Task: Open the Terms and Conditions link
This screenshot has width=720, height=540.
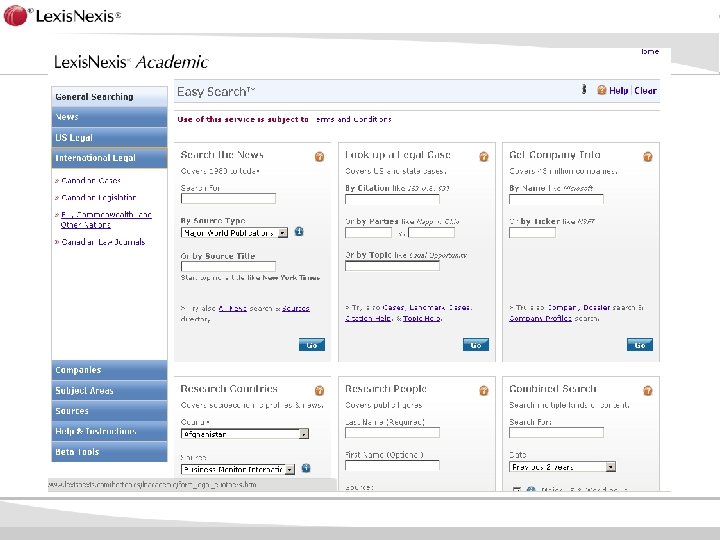Action: point(353,119)
